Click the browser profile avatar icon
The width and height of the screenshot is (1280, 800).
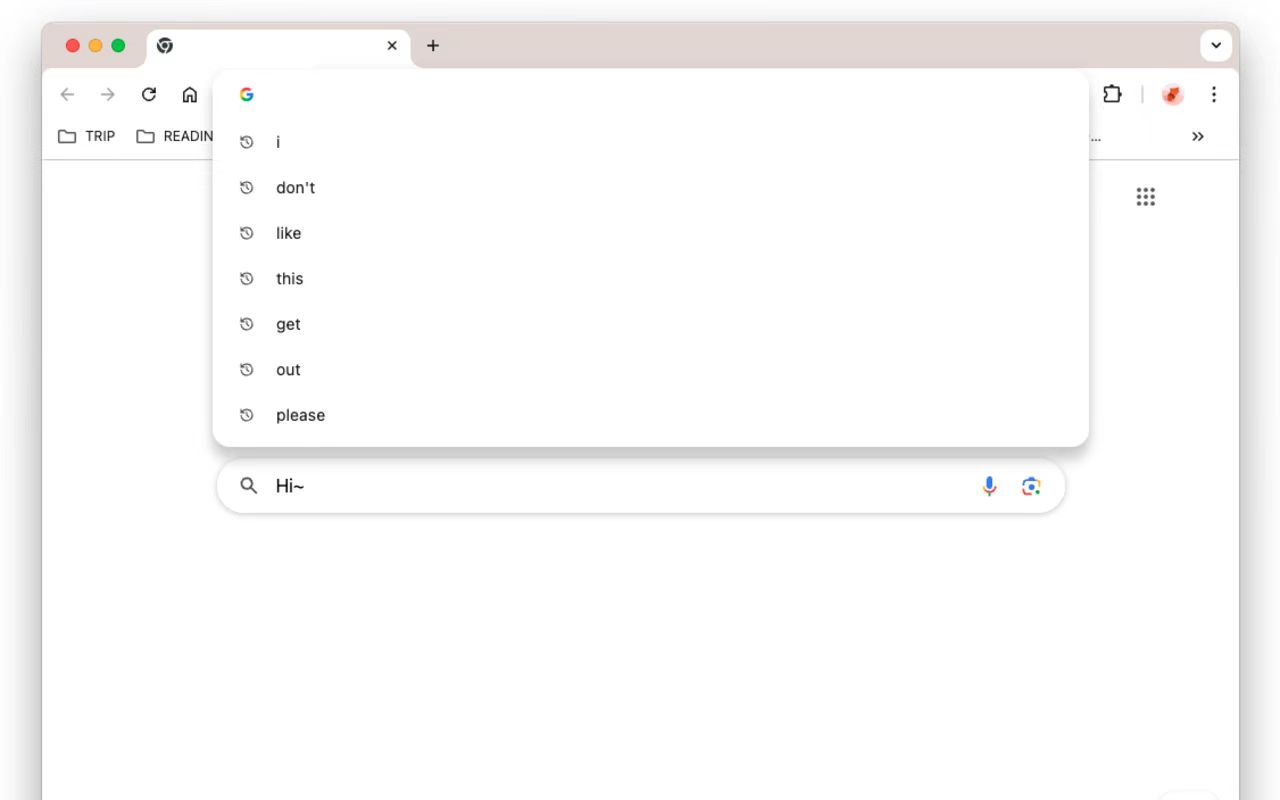[1172, 94]
